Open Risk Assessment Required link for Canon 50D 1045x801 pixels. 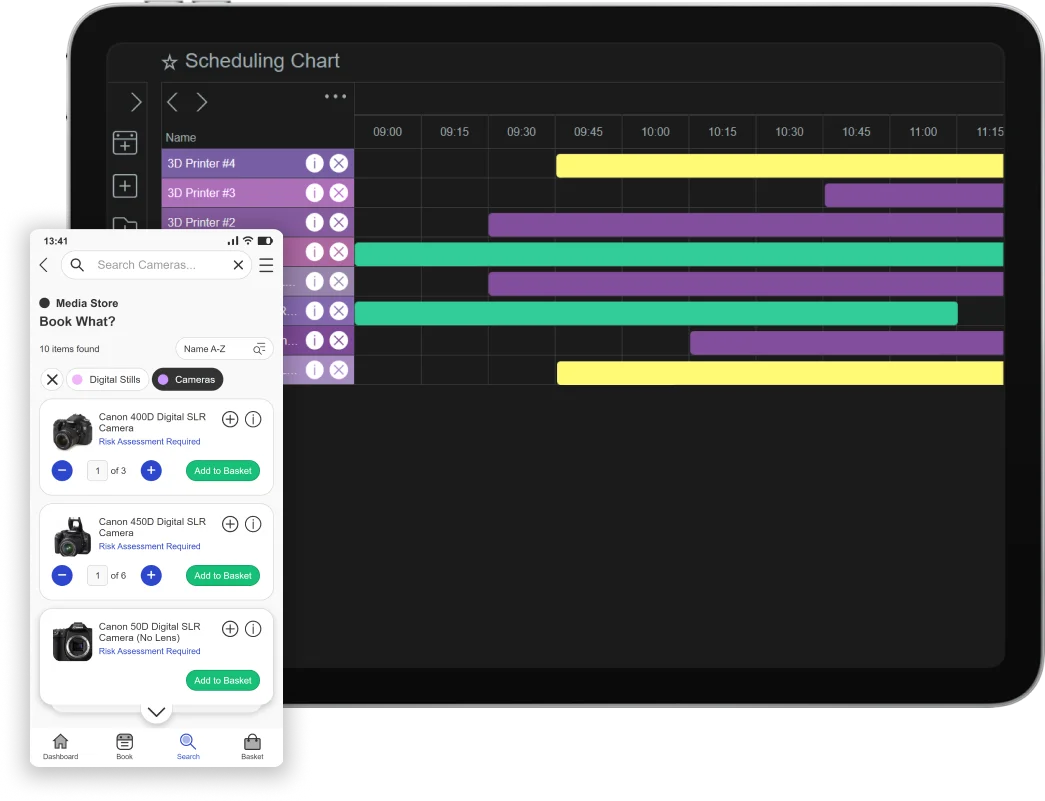[149, 651]
